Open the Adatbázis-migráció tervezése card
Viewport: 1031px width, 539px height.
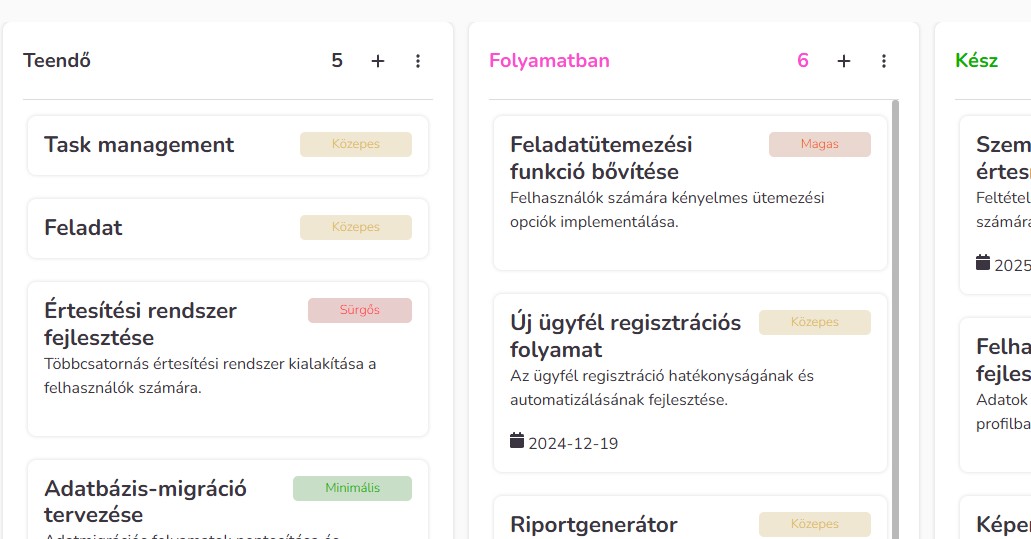tap(145, 501)
